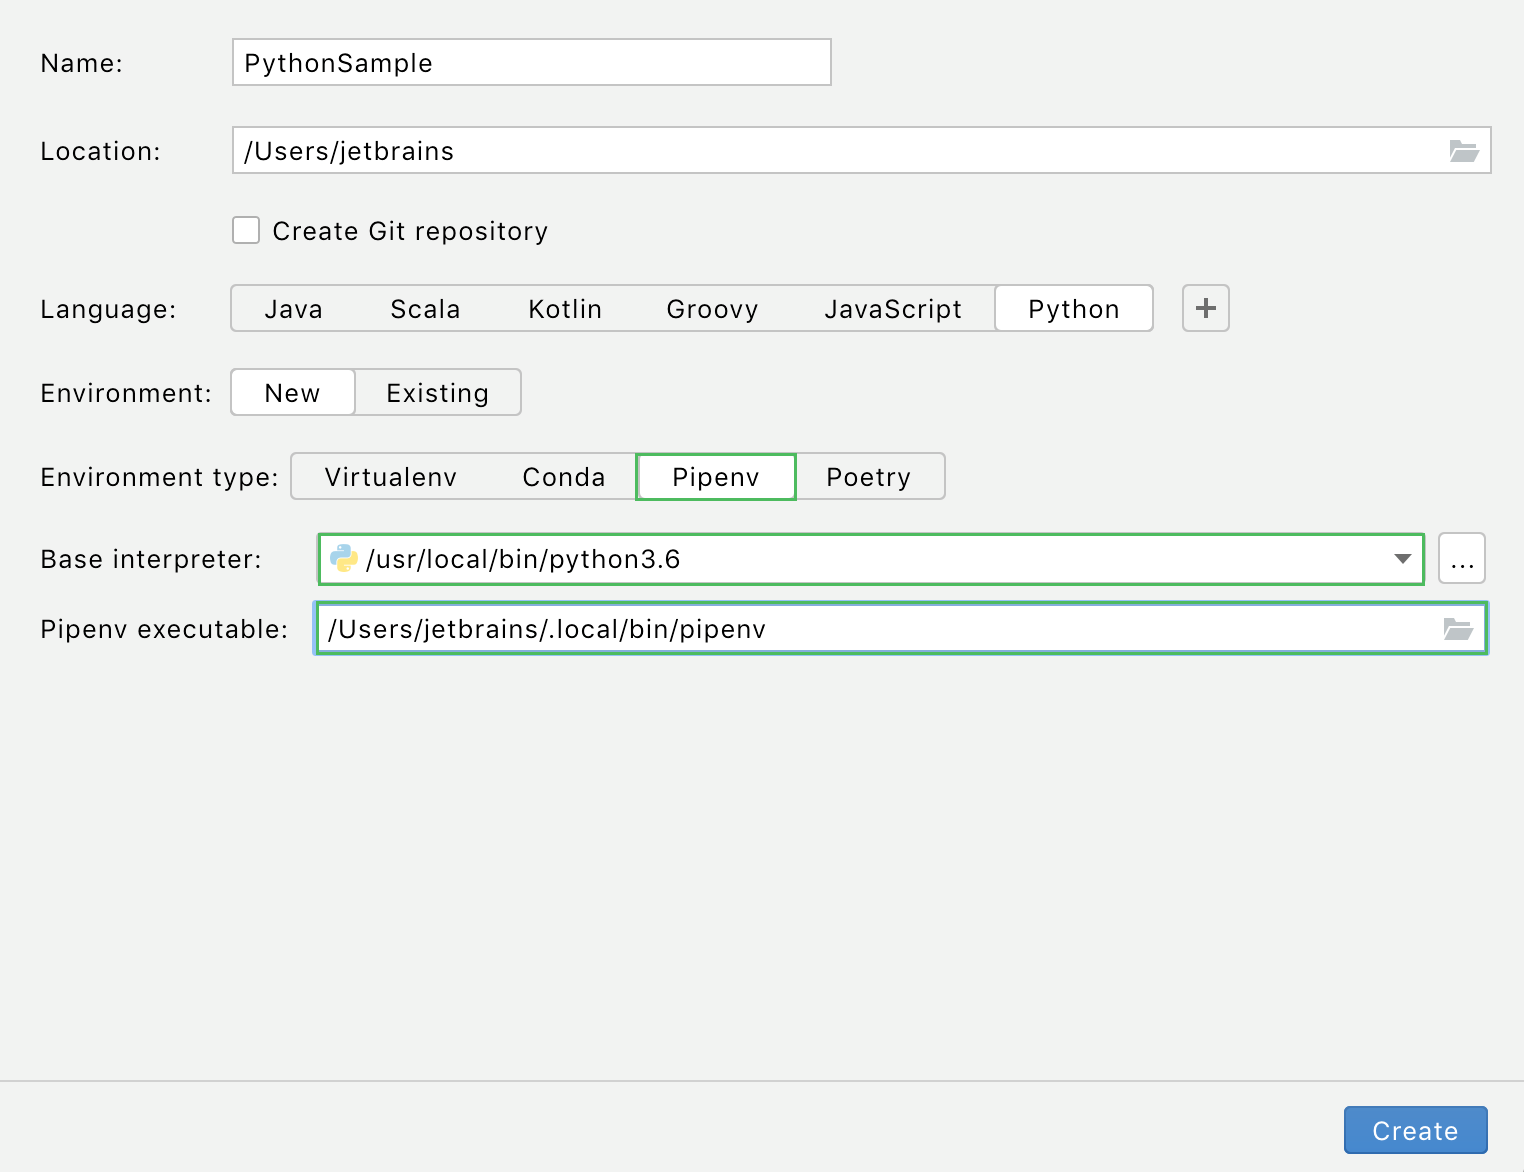Click the Python logo in Base interpreter

(x=344, y=558)
